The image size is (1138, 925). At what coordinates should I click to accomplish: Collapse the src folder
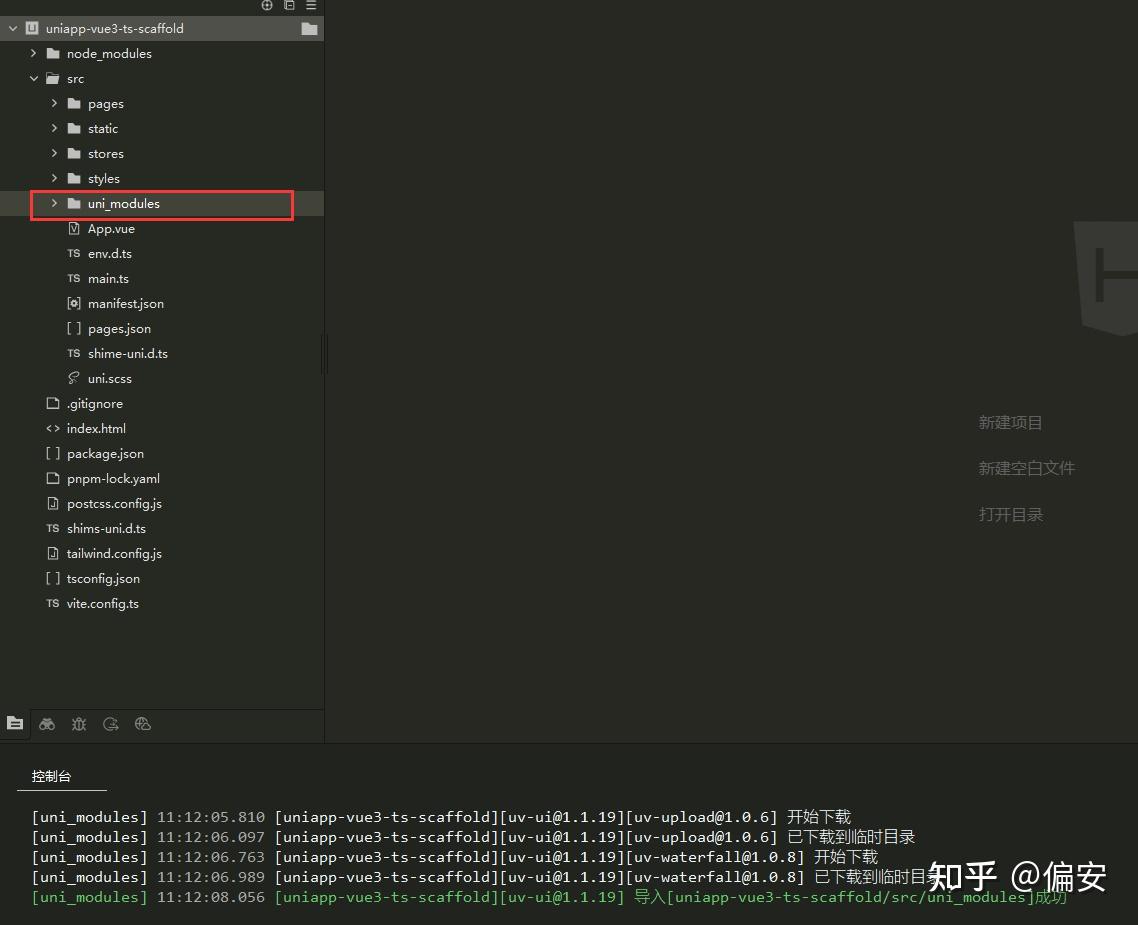pyautogui.click(x=33, y=78)
